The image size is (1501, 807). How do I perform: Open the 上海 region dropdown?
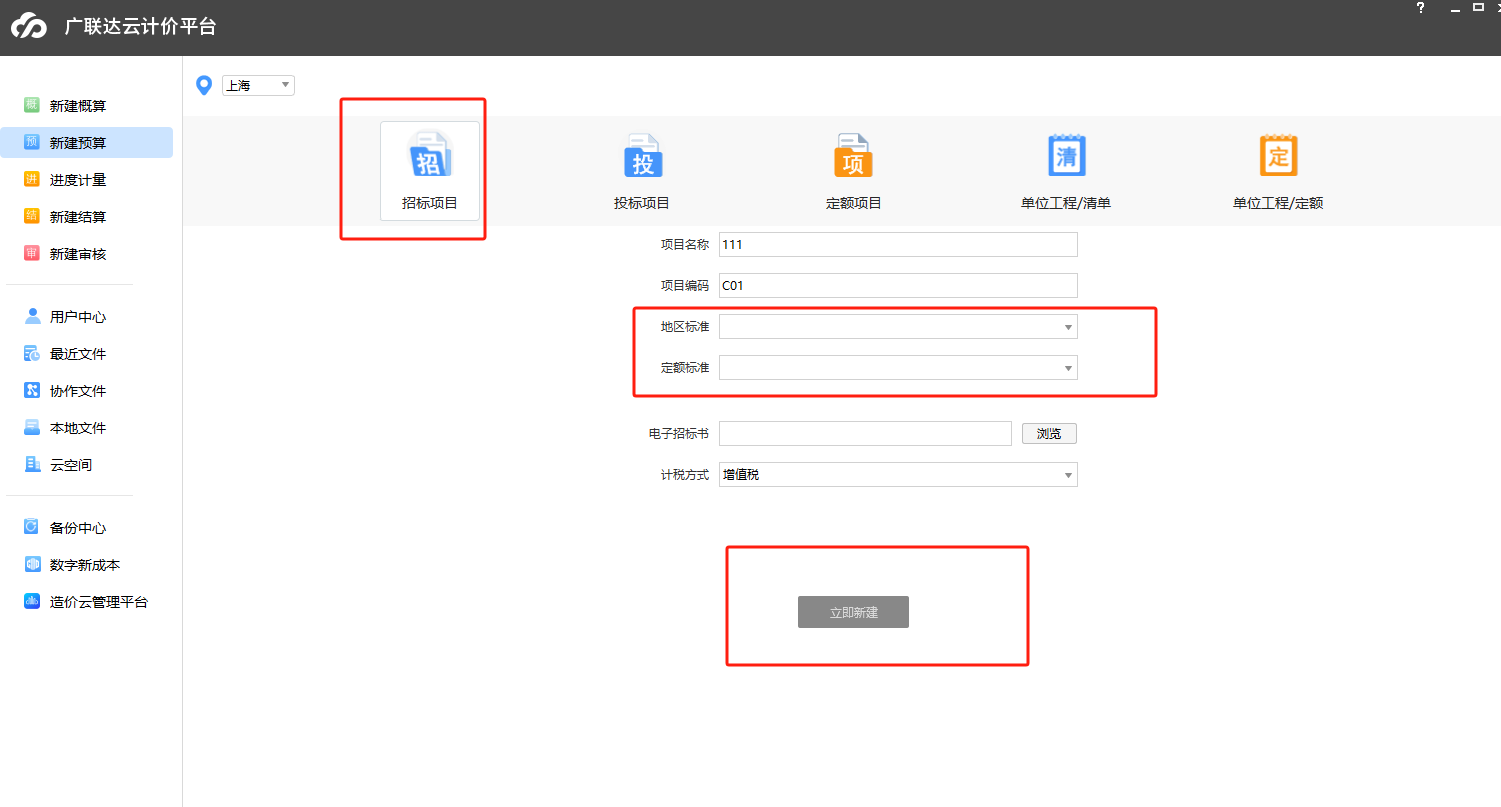258,85
